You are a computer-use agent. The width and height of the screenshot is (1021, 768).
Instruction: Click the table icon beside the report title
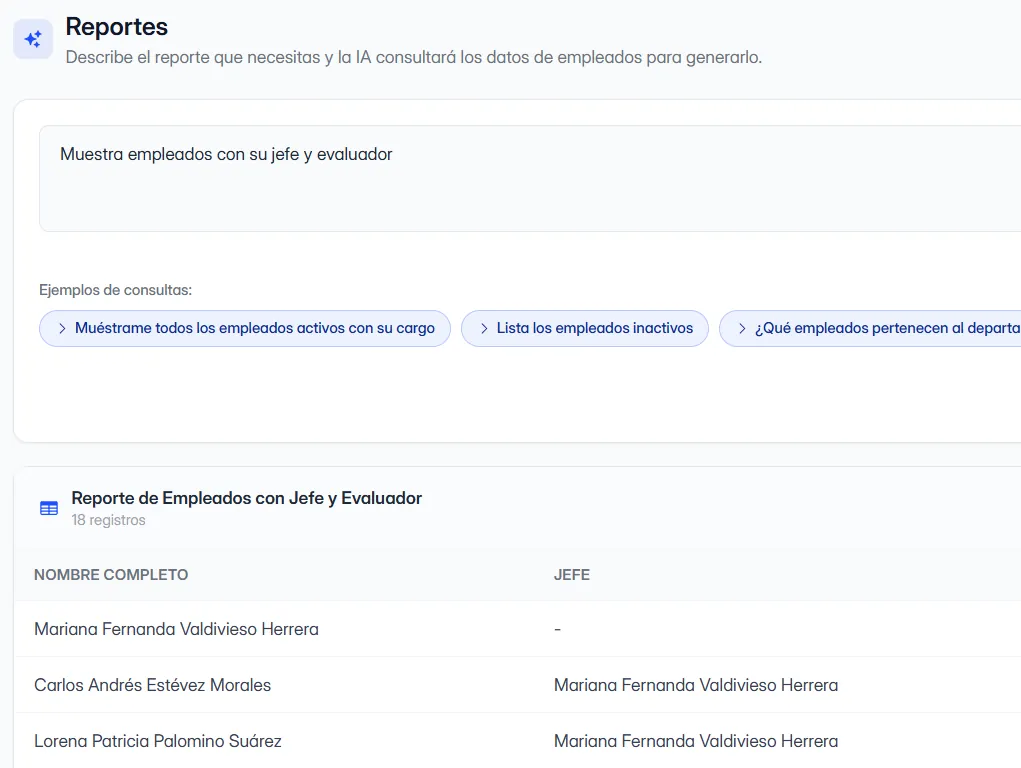coord(49,508)
